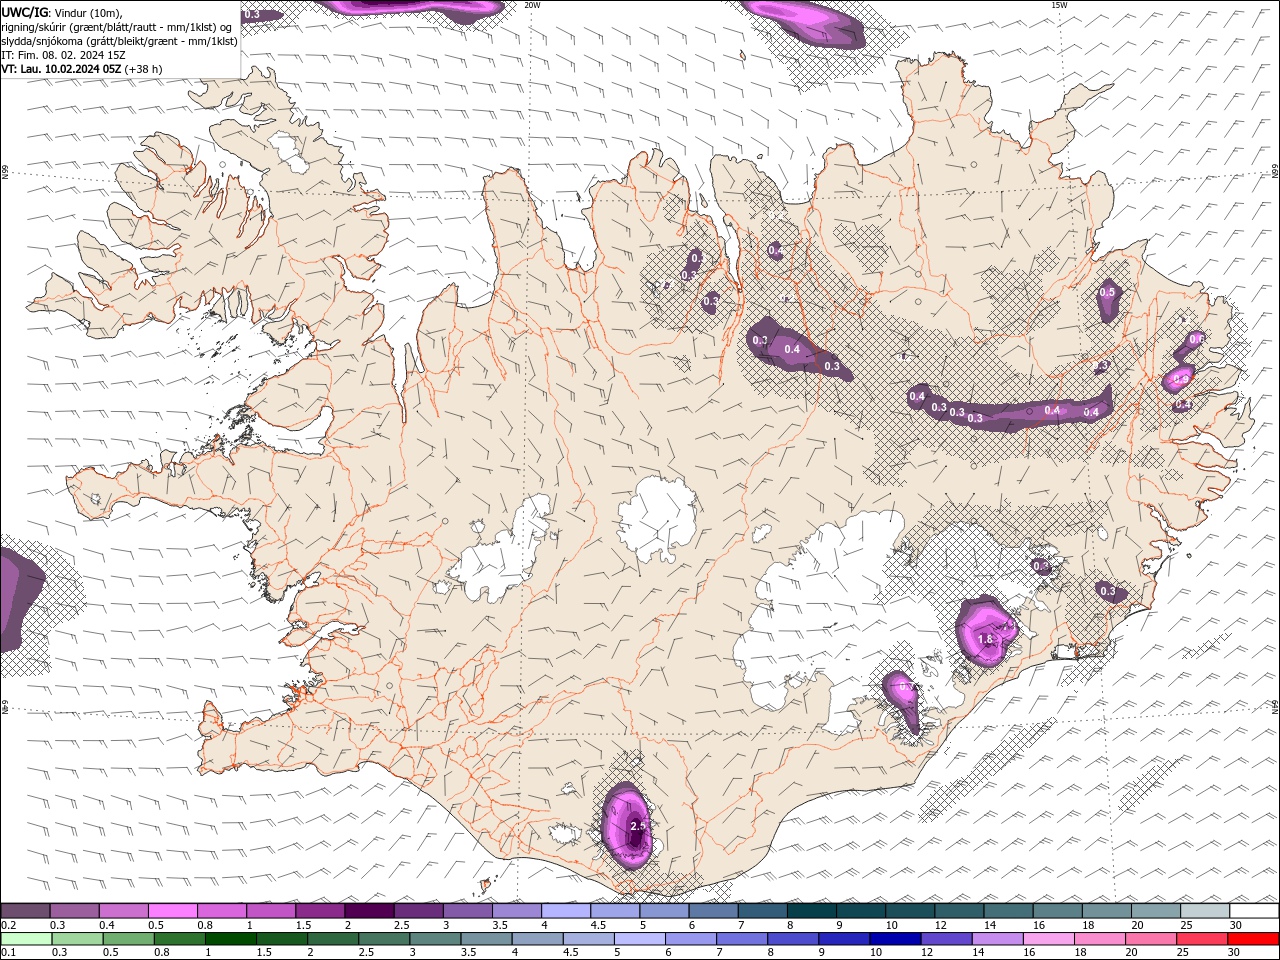Choose the top legend swatch between 12 and 14
The width and height of the screenshot is (1280, 960).
point(959,911)
